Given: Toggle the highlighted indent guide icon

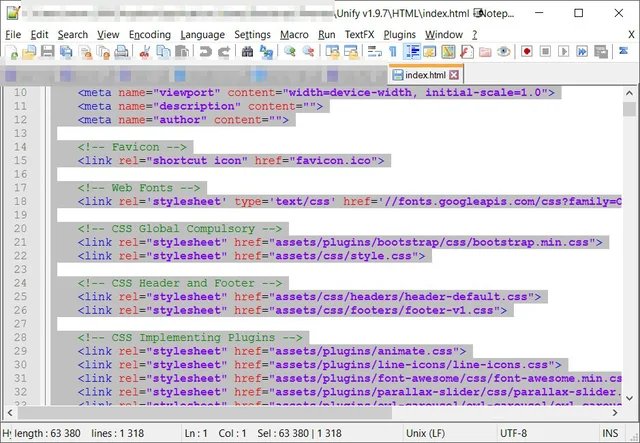Looking at the screenshot, I should 412,52.
